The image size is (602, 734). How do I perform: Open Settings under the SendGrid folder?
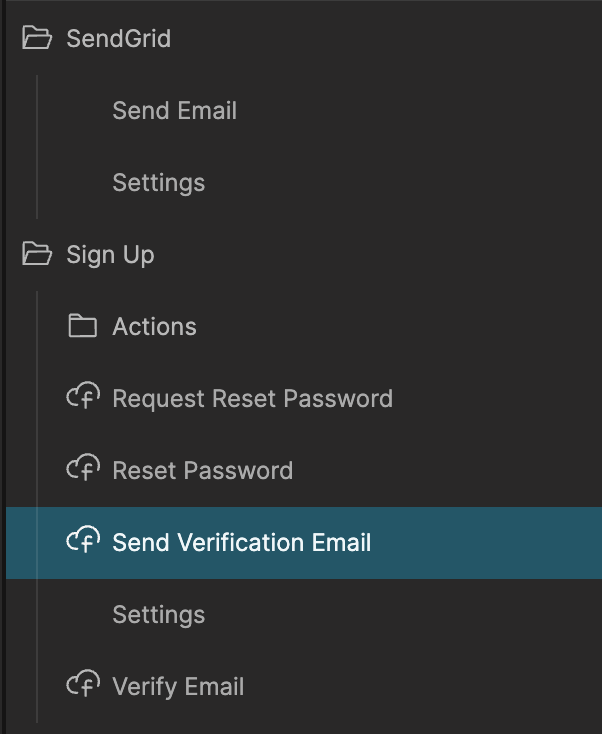point(158,183)
